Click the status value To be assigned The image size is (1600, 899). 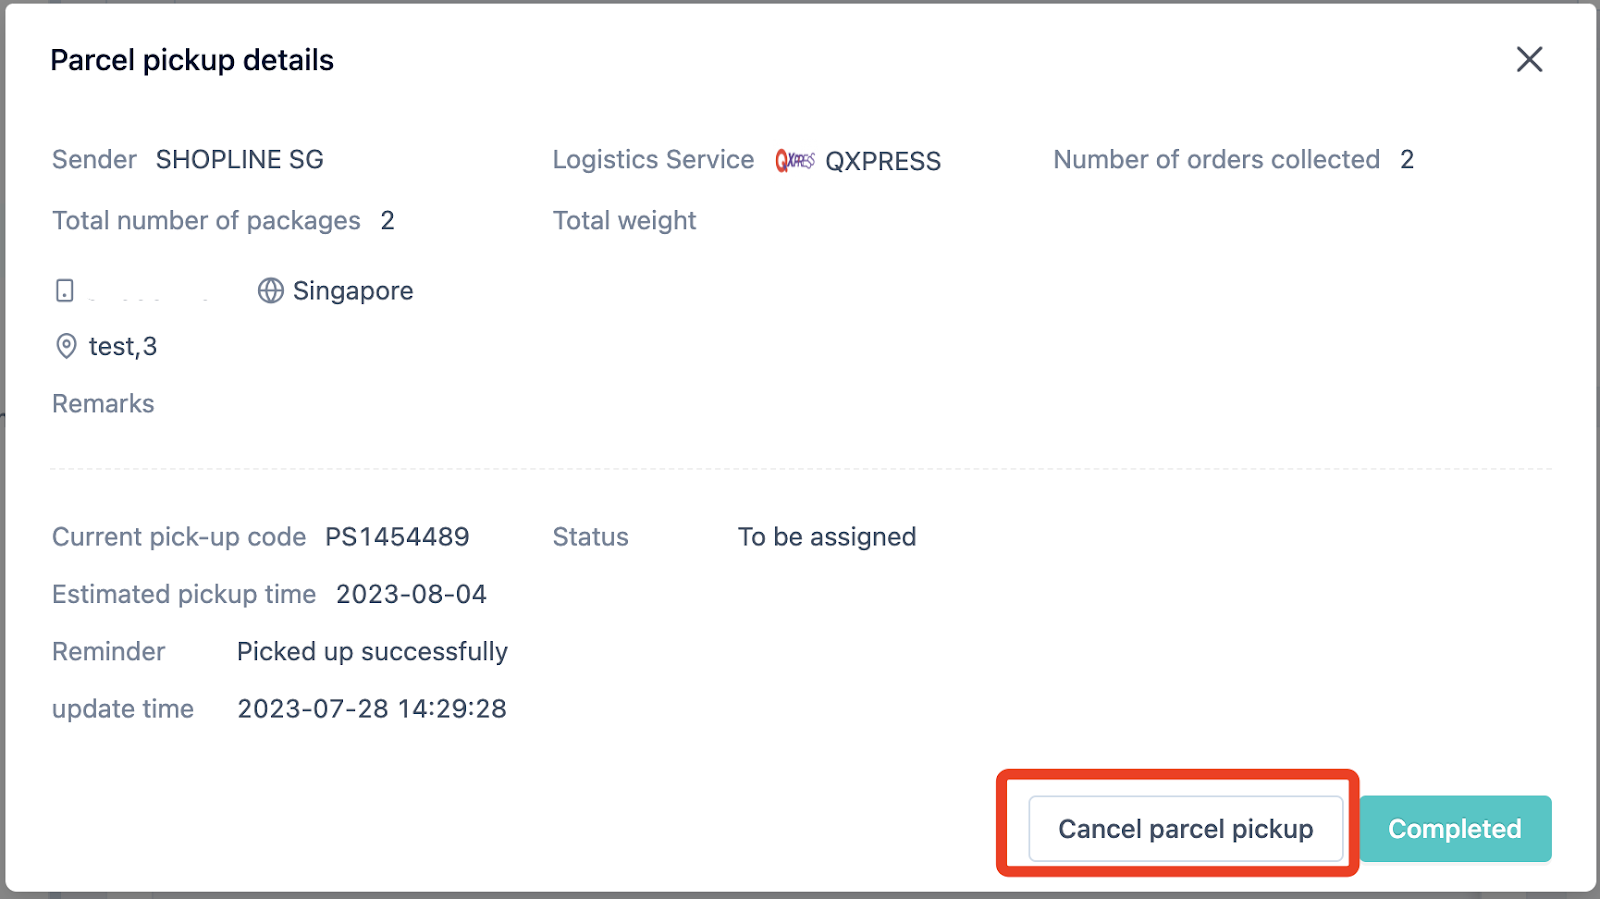pyautogui.click(x=827, y=537)
